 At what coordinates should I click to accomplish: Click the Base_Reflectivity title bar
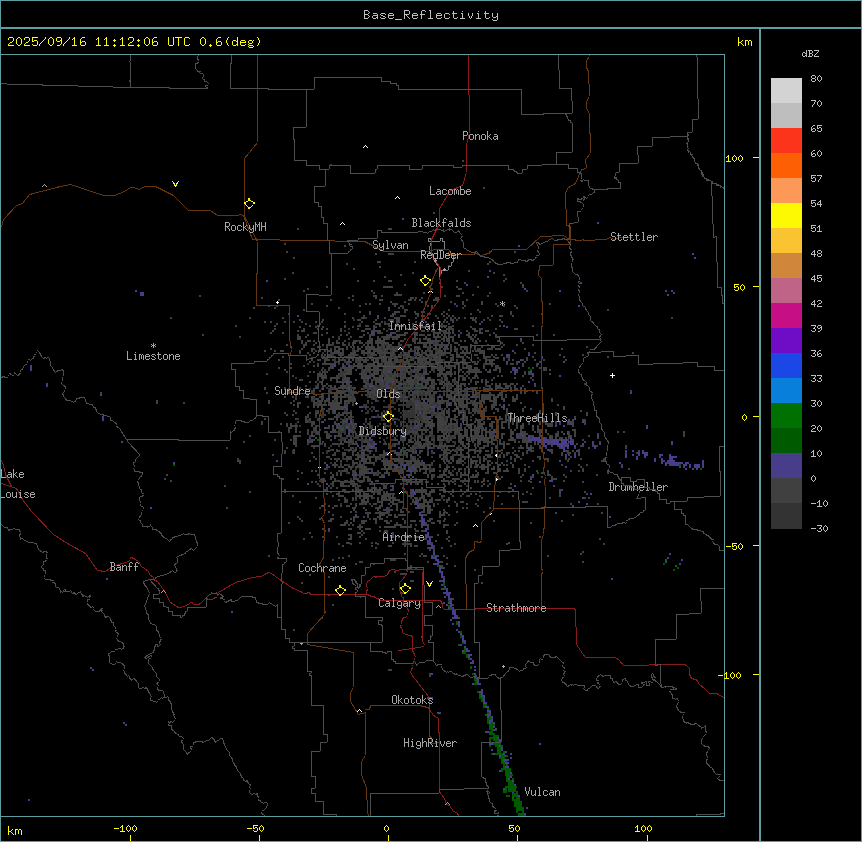tap(430, 15)
